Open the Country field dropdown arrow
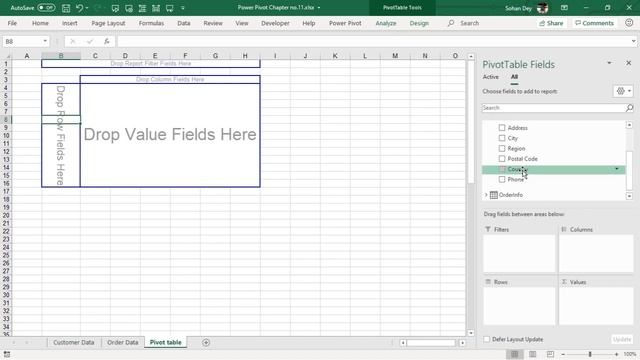Image resolution: width=640 pixels, height=360 pixels. coord(617,169)
